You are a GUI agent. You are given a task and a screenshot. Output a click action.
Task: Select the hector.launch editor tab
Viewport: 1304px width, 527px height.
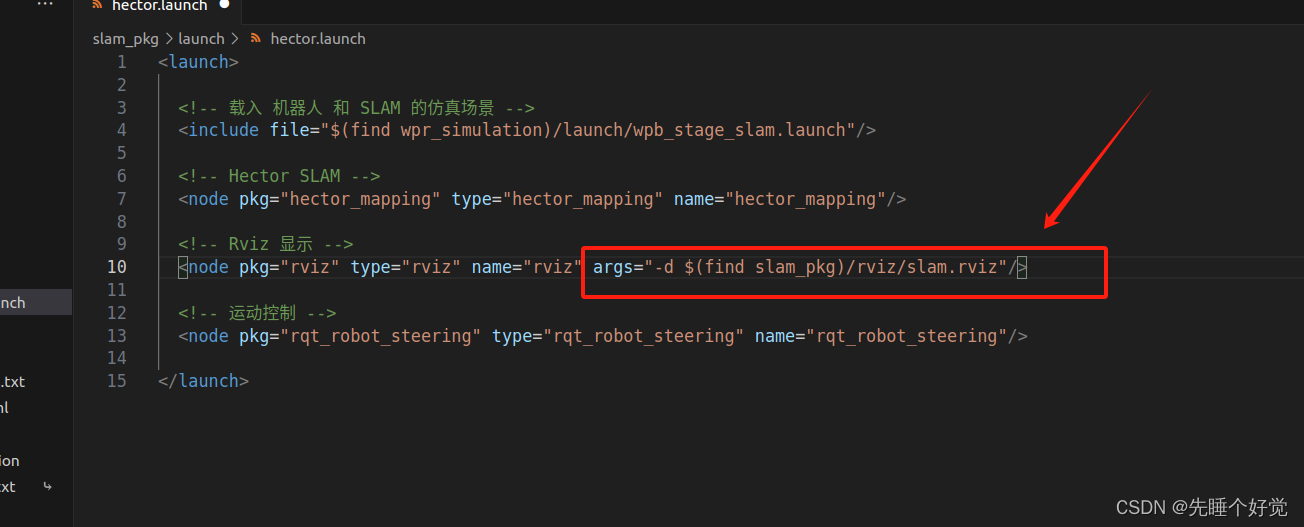160,6
